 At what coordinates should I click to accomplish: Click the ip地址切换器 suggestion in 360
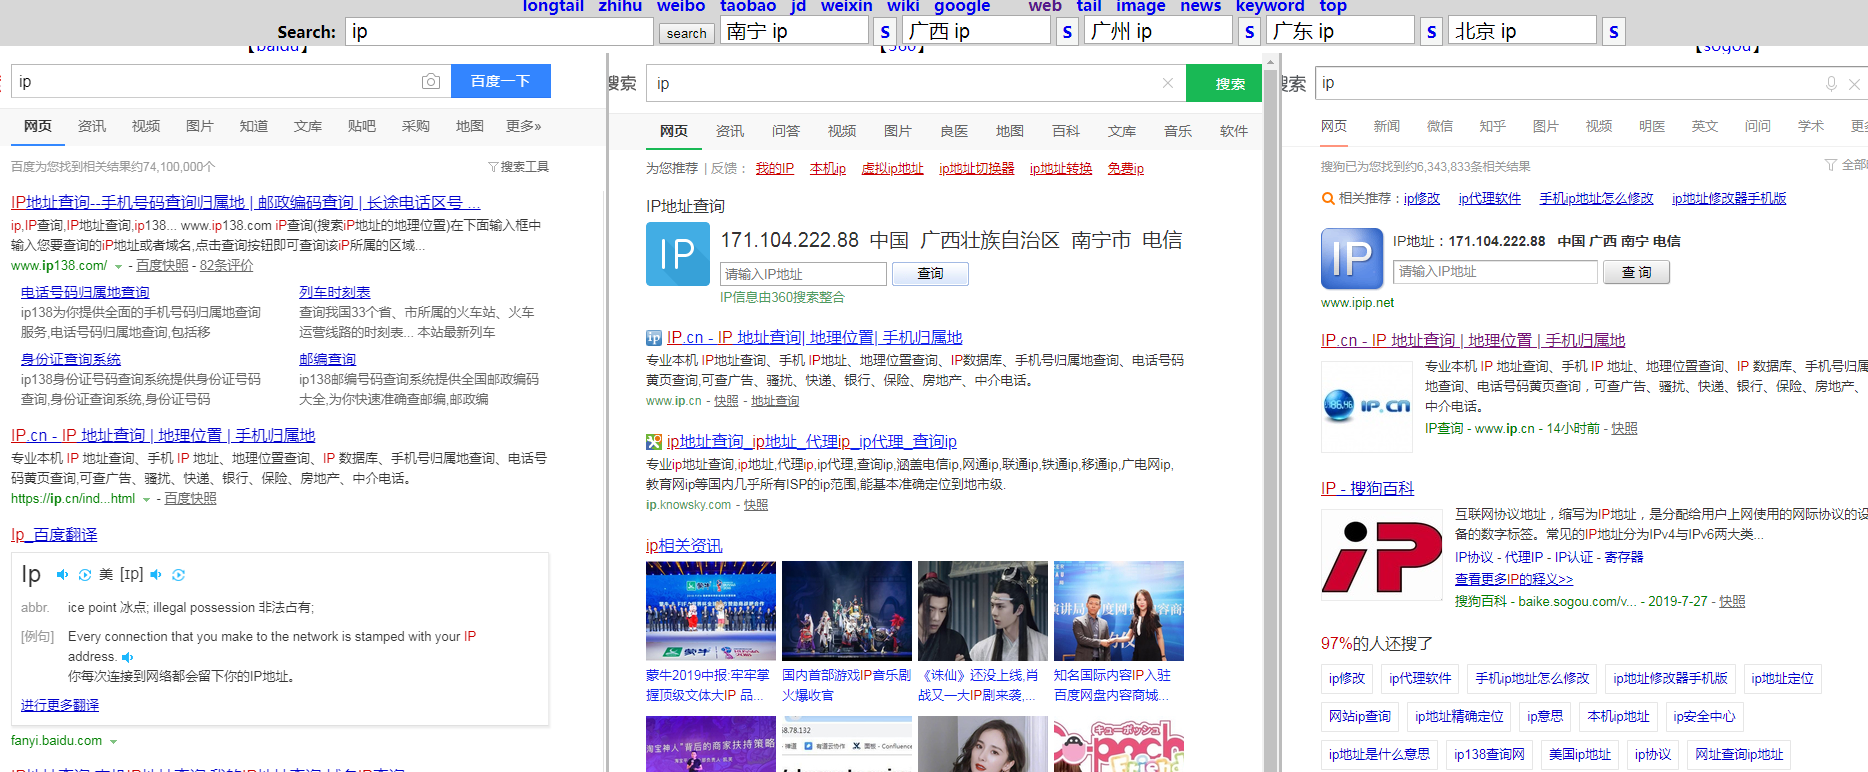coord(977,168)
